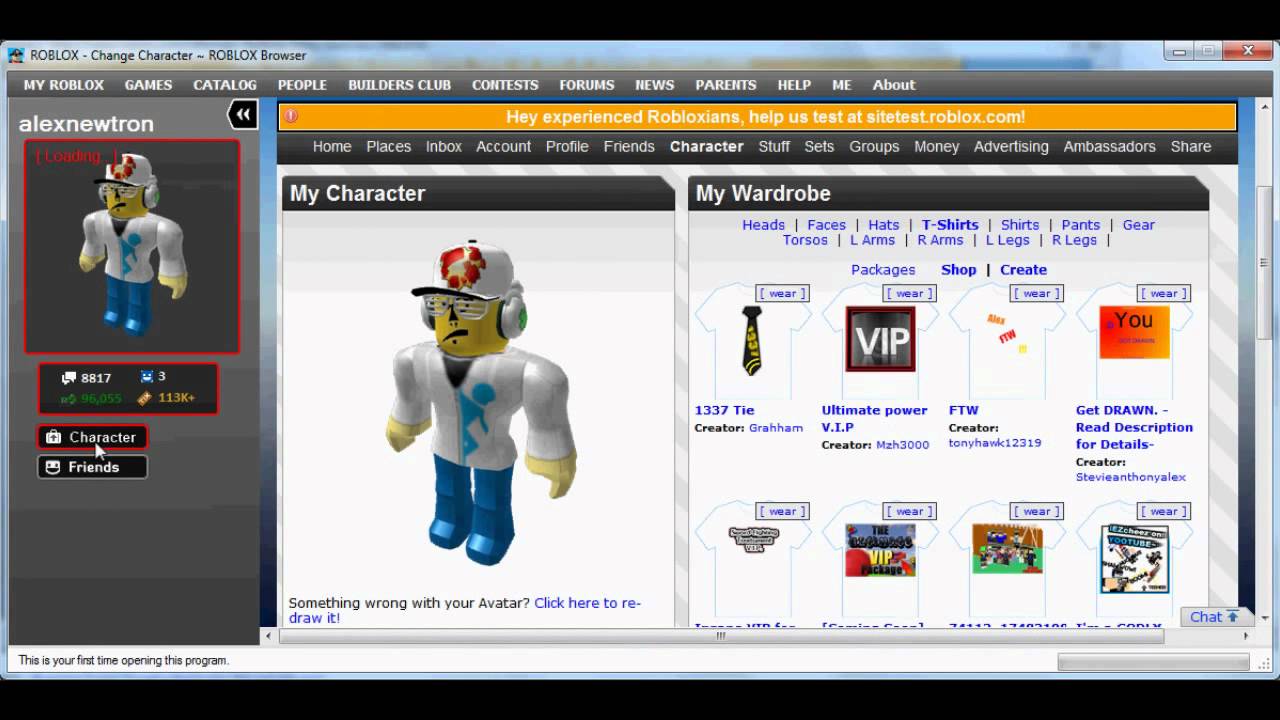1280x720 pixels.
Task: Open the Ambassadors tab
Action: pyautogui.click(x=1110, y=146)
